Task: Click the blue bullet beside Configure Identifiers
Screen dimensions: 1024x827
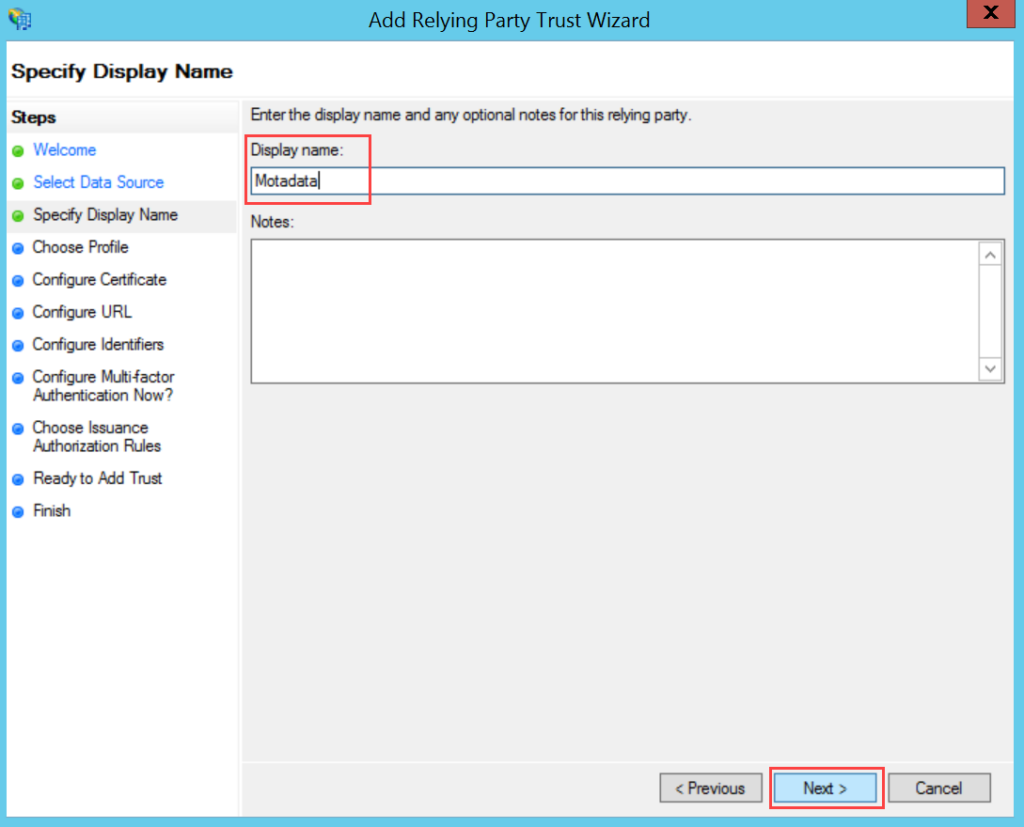Action: (x=17, y=346)
